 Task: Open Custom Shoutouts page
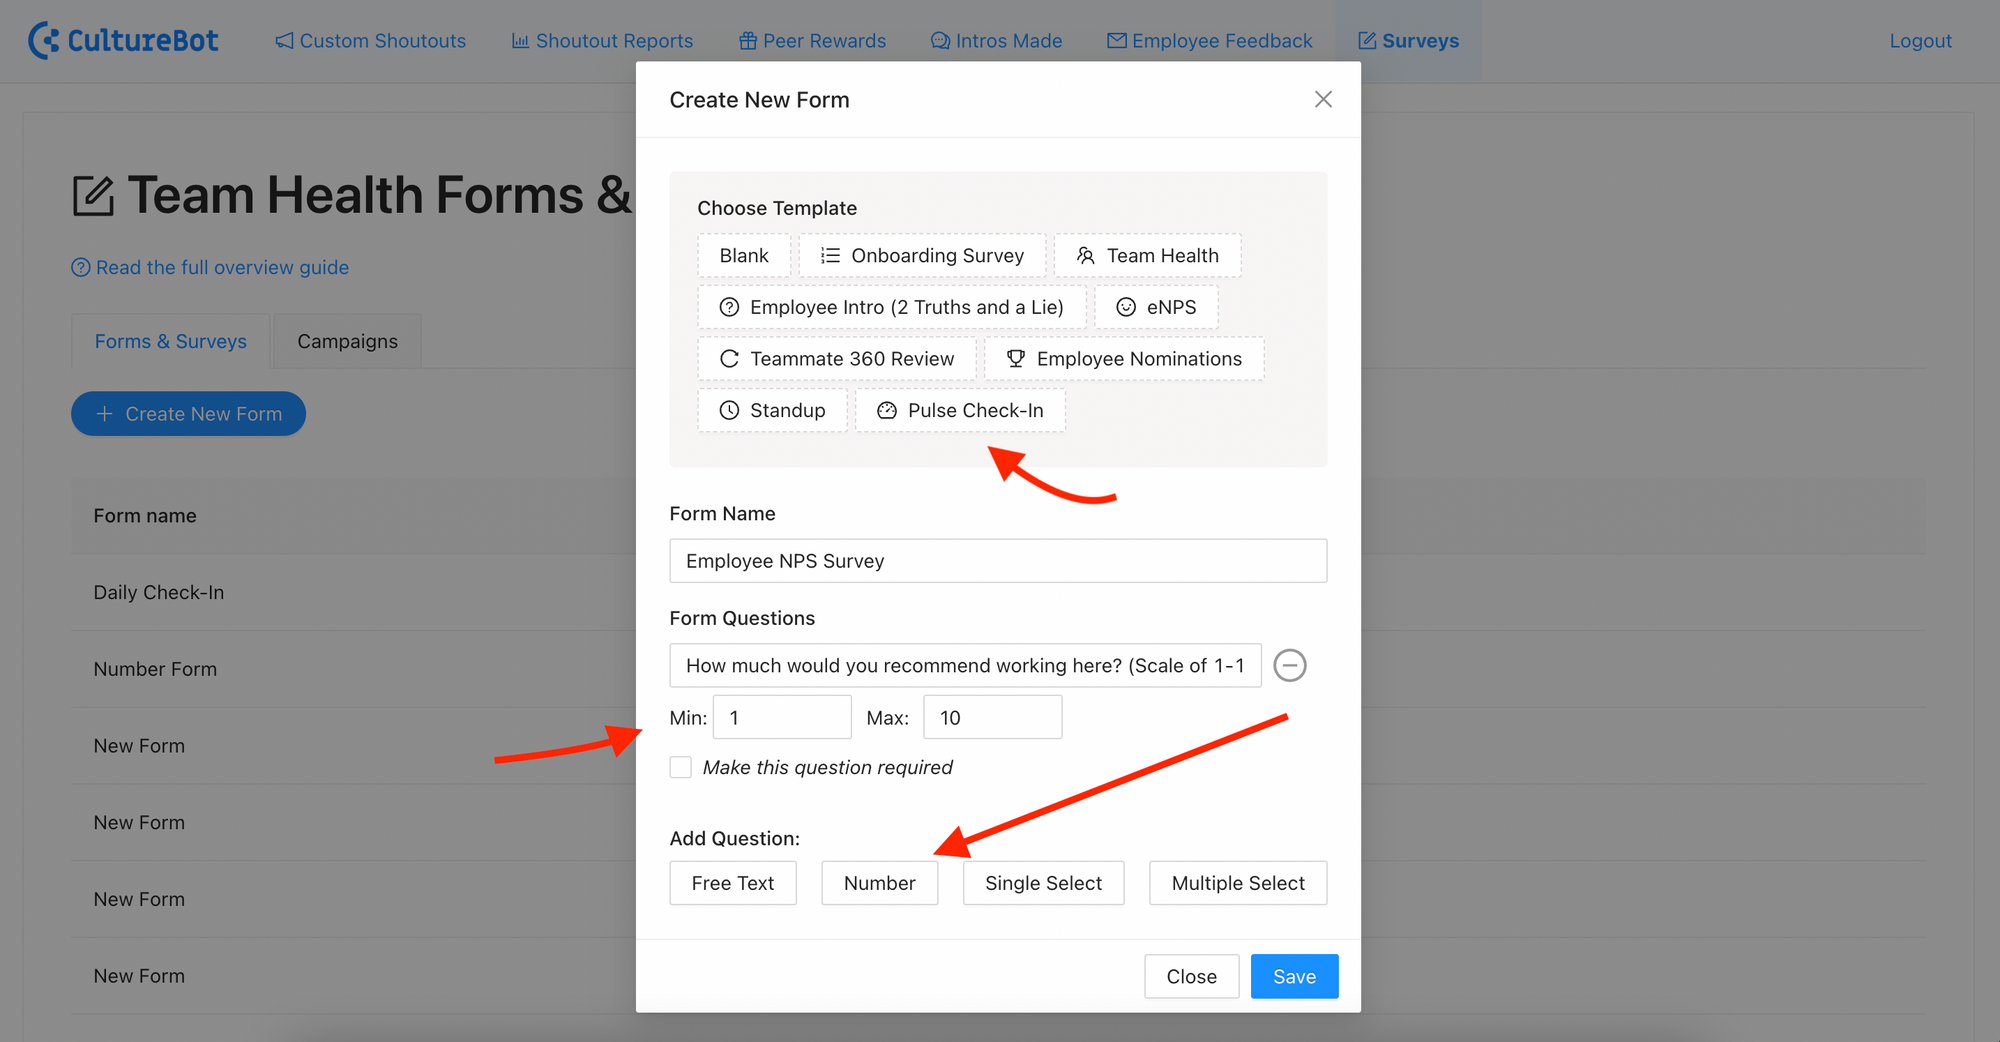(371, 41)
